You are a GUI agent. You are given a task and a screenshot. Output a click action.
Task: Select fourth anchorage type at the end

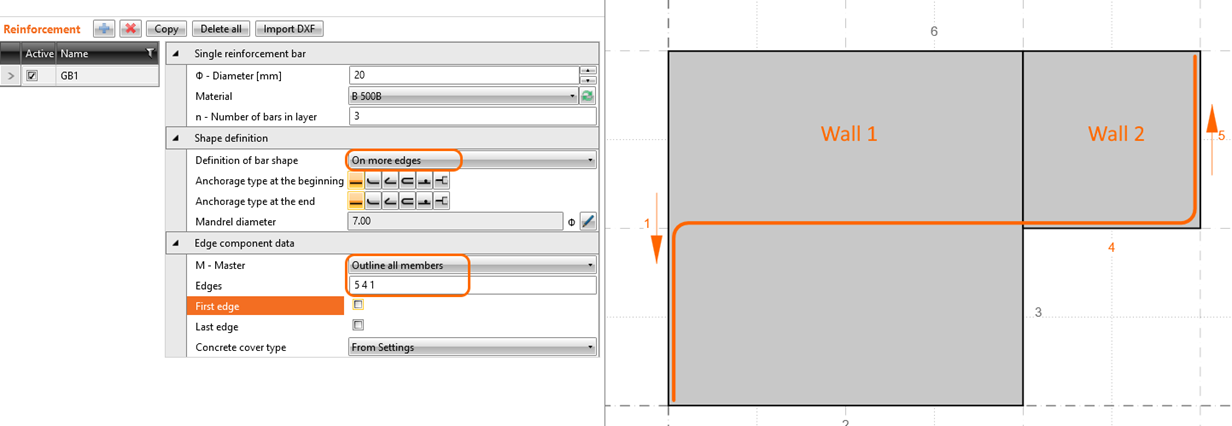[x=407, y=201]
